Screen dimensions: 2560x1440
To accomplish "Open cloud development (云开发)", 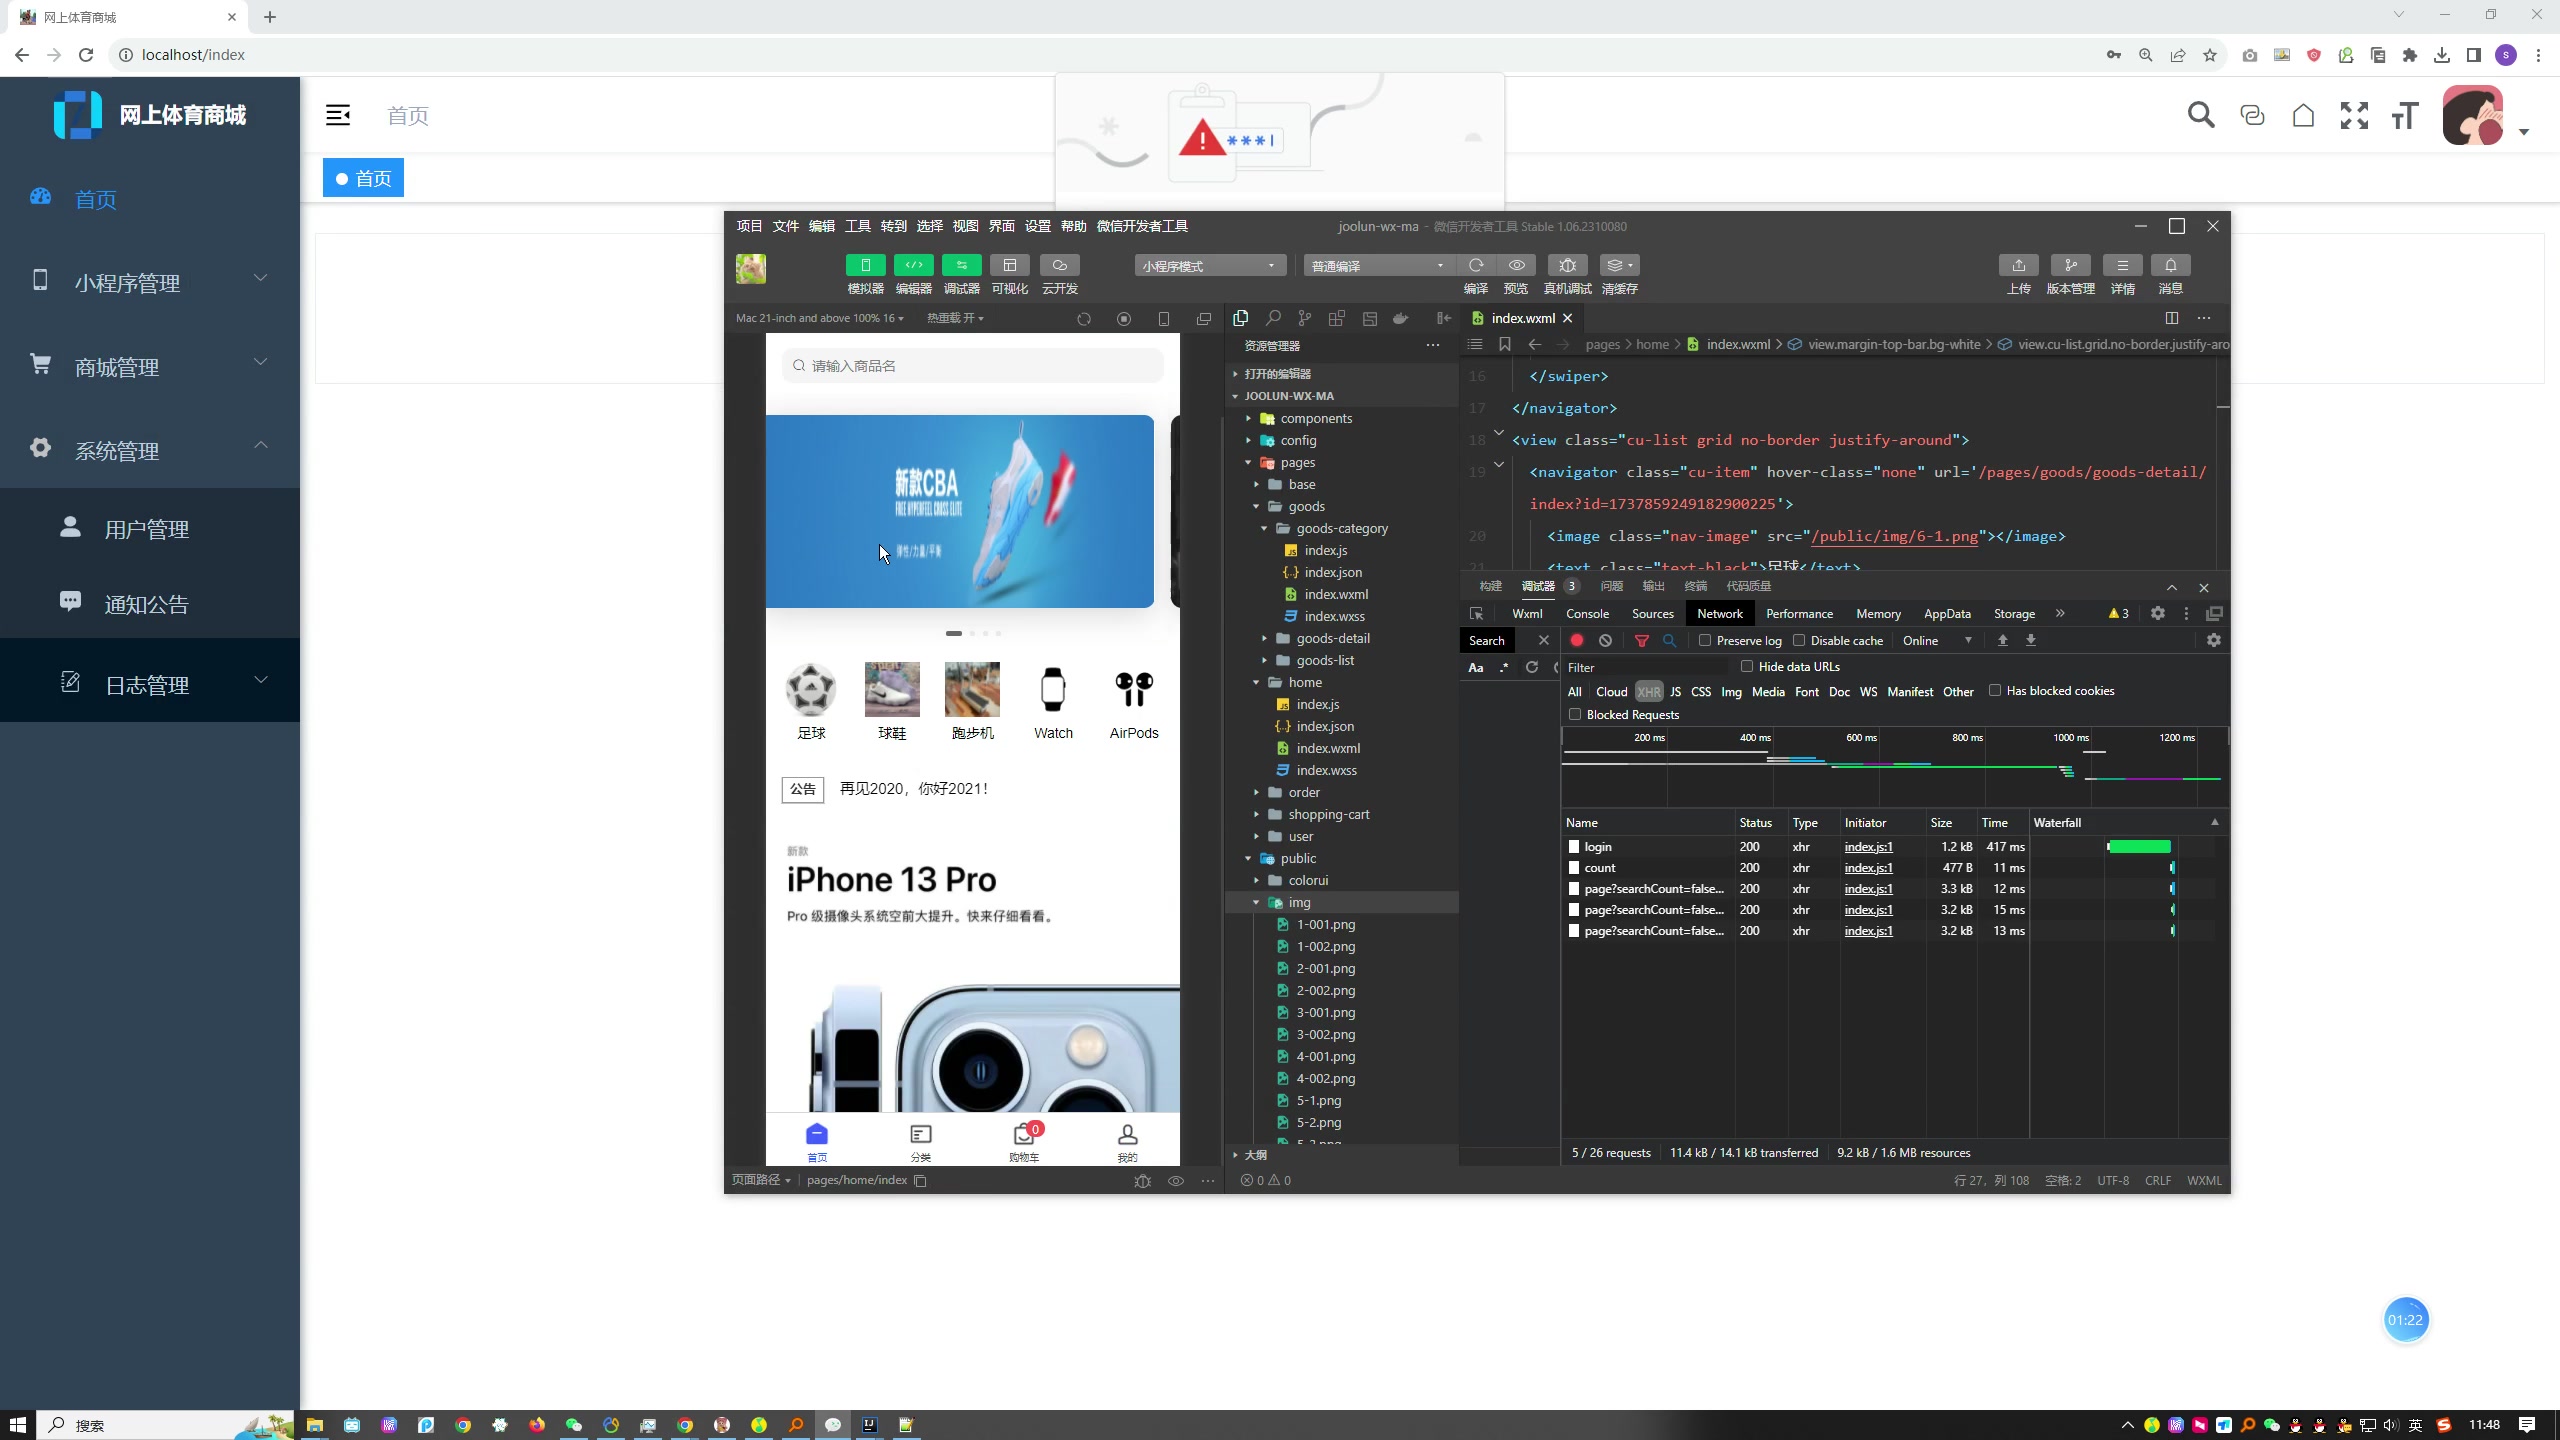I will pyautogui.click(x=1059, y=265).
